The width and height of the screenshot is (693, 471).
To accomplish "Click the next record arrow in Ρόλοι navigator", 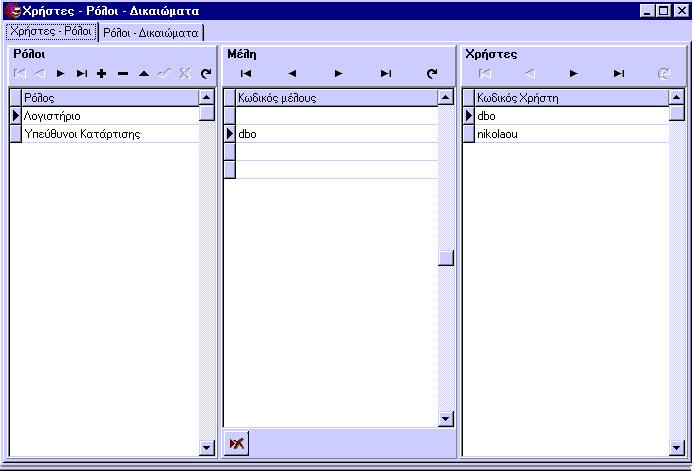I will point(61,74).
